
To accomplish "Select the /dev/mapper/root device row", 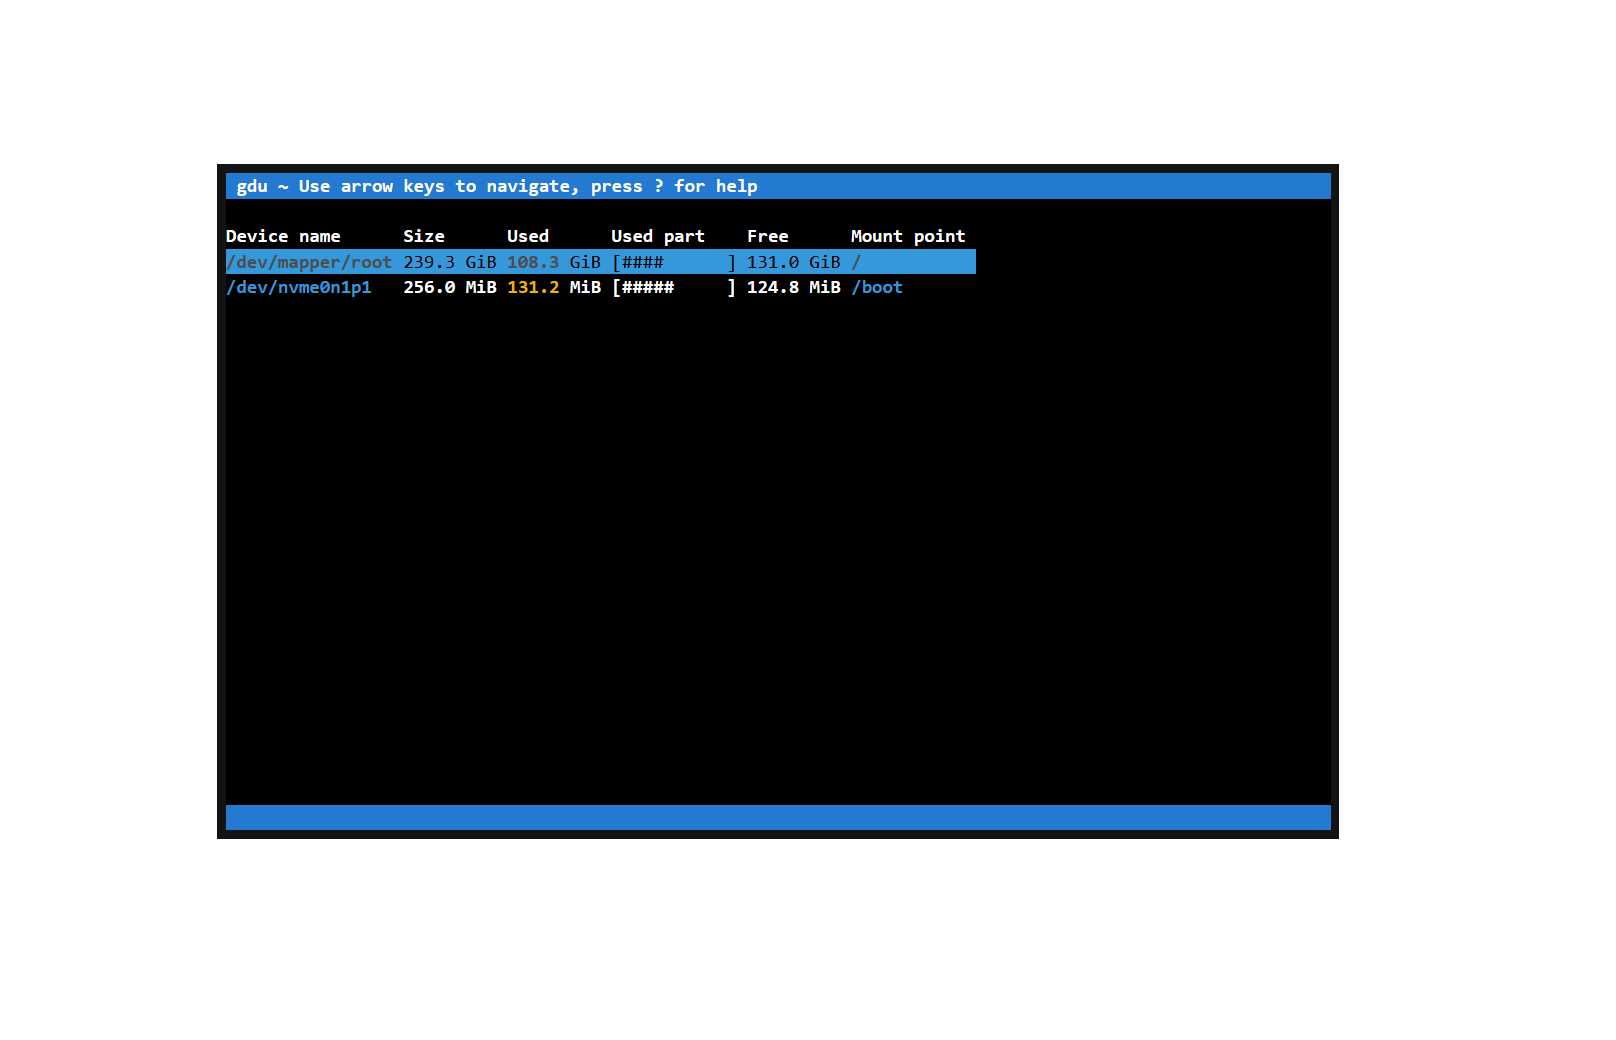I will coord(309,262).
